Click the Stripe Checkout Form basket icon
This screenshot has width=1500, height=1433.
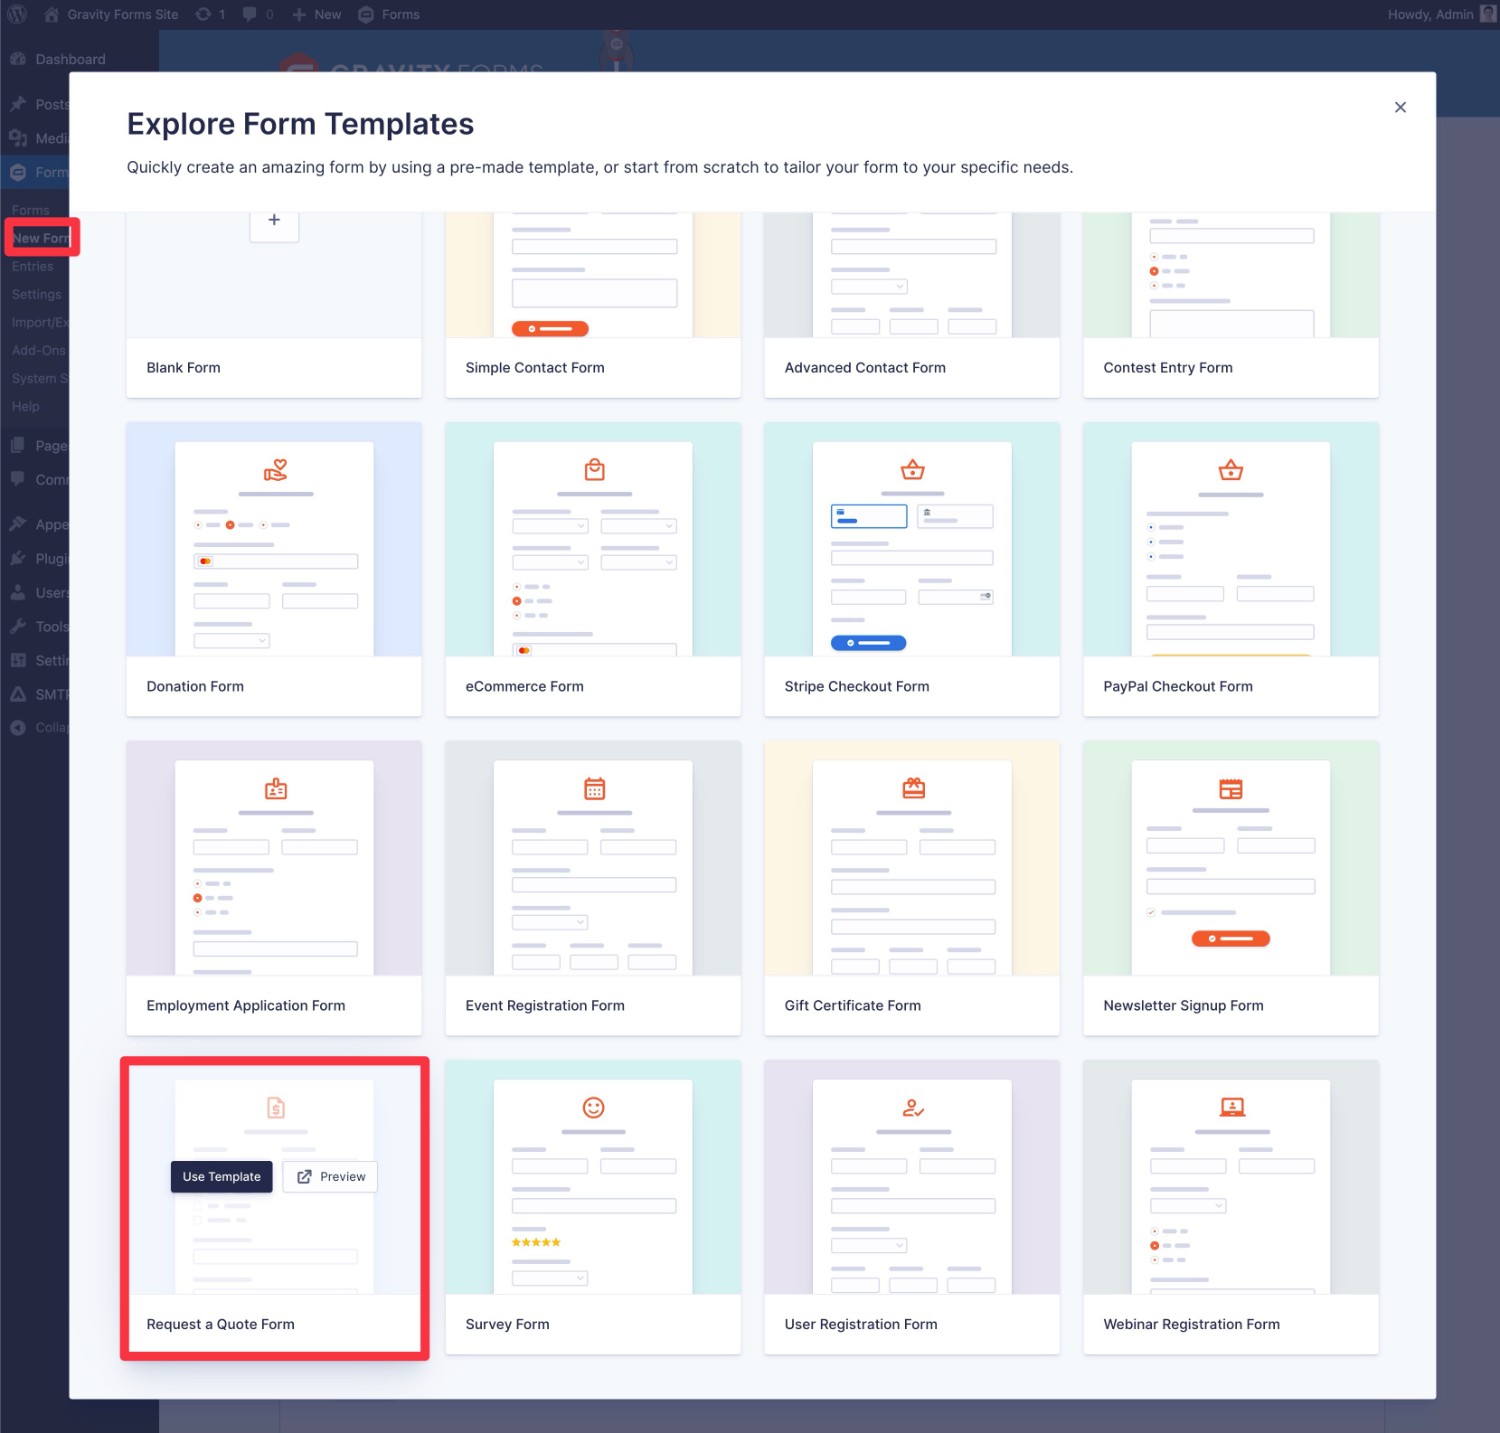[913, 469]
